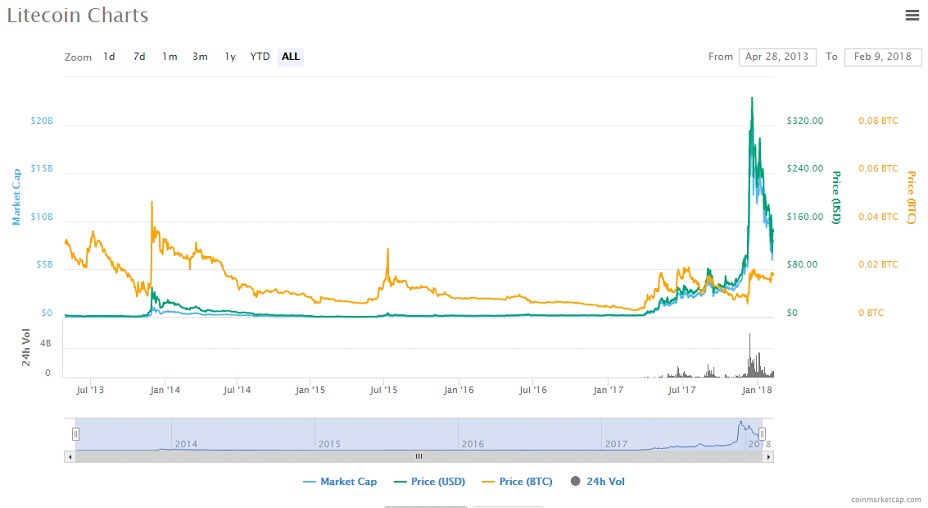Viewport: 928px width, 508px height.
Task: Click the navigator scrollbar grip
Action: [x=419, y=456]
